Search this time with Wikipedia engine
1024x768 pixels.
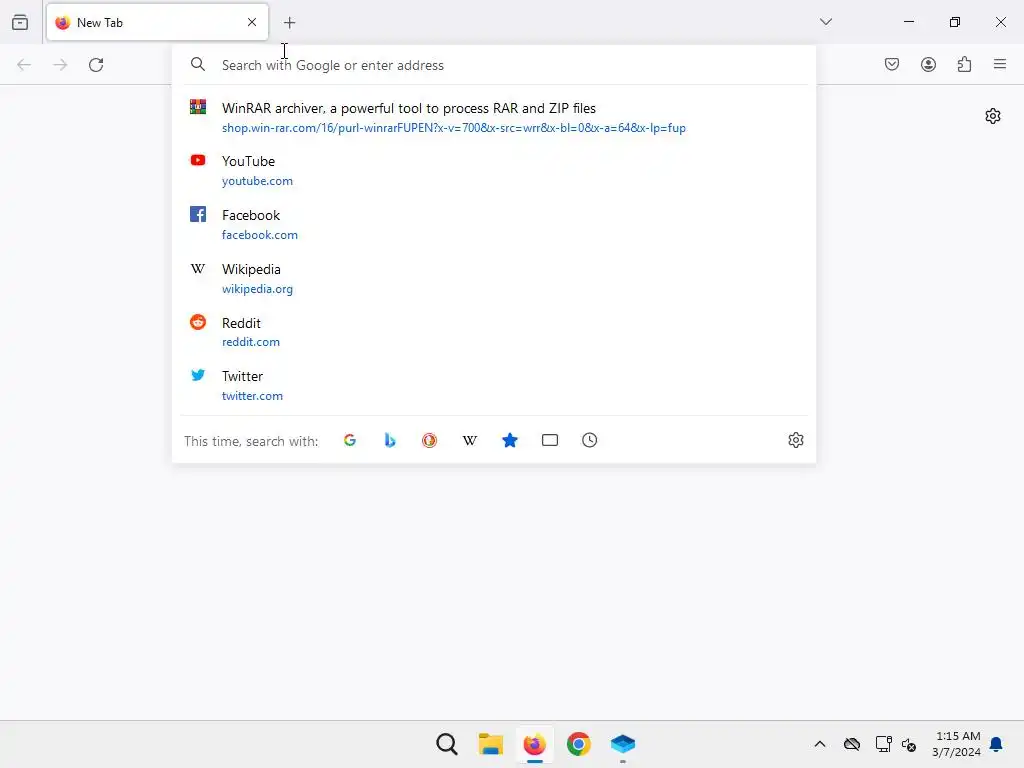(470, 440)
